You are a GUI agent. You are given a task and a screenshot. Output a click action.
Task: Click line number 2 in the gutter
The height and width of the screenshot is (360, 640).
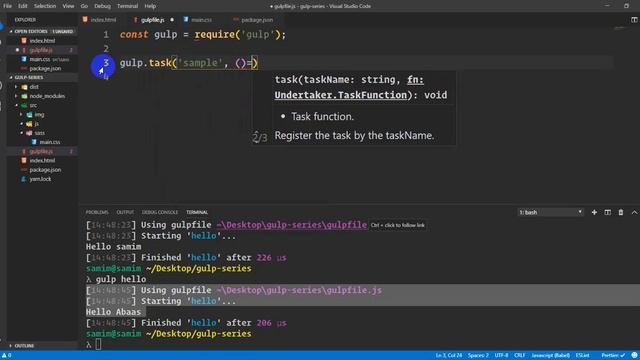[x=106, y=49]
